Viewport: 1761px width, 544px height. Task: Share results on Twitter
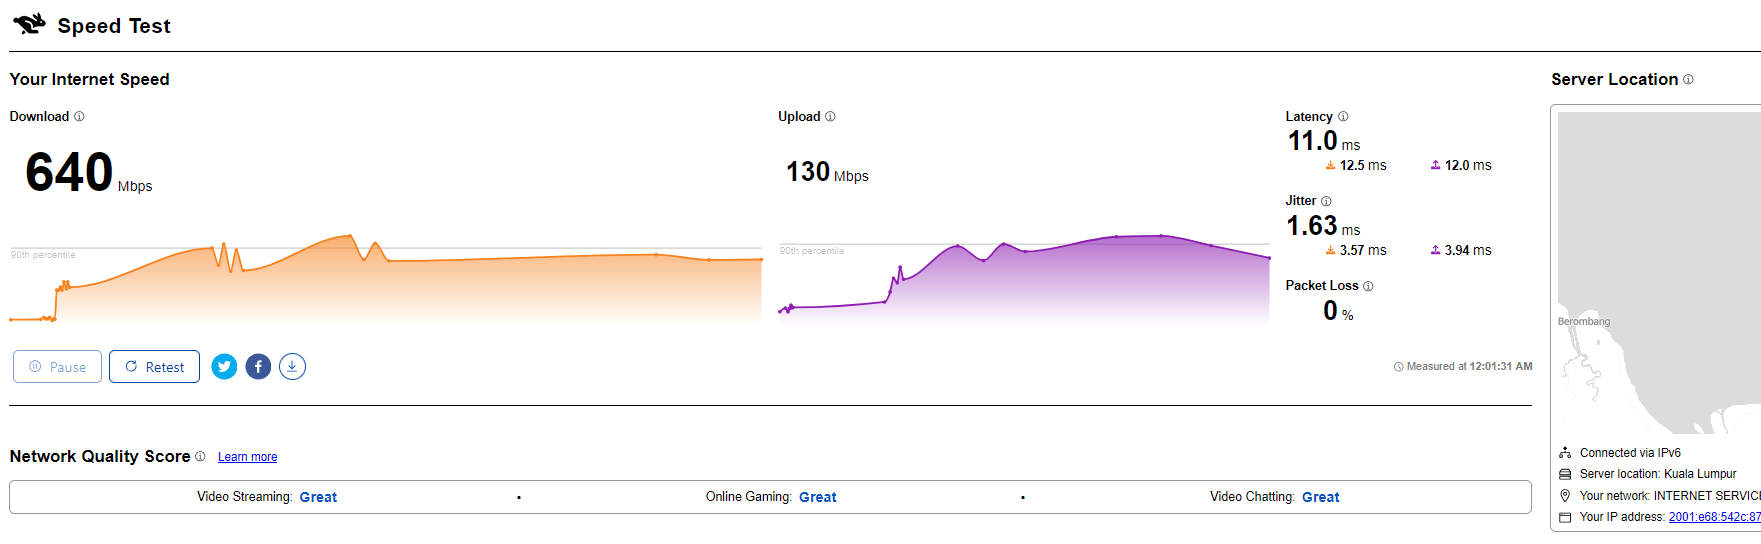point(225,367)
